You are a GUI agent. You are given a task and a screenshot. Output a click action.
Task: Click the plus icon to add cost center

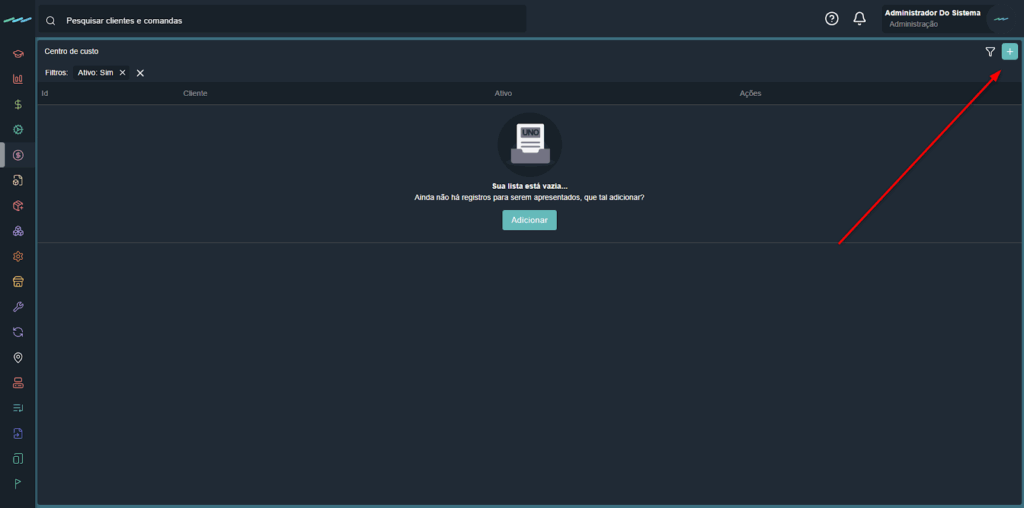click(1009, 52)
